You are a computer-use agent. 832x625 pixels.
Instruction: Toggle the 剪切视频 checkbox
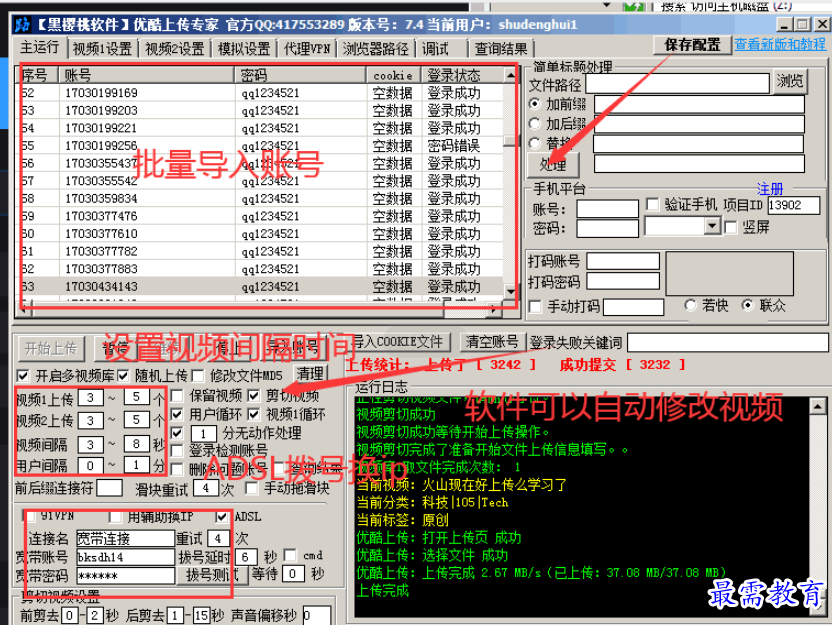[x=254, y=395]
